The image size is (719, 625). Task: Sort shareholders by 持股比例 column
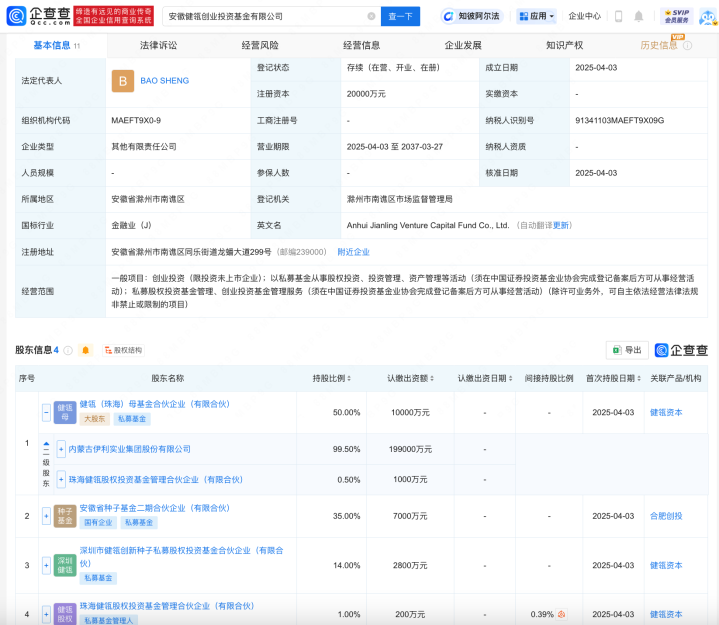click(x=332, y=379)
